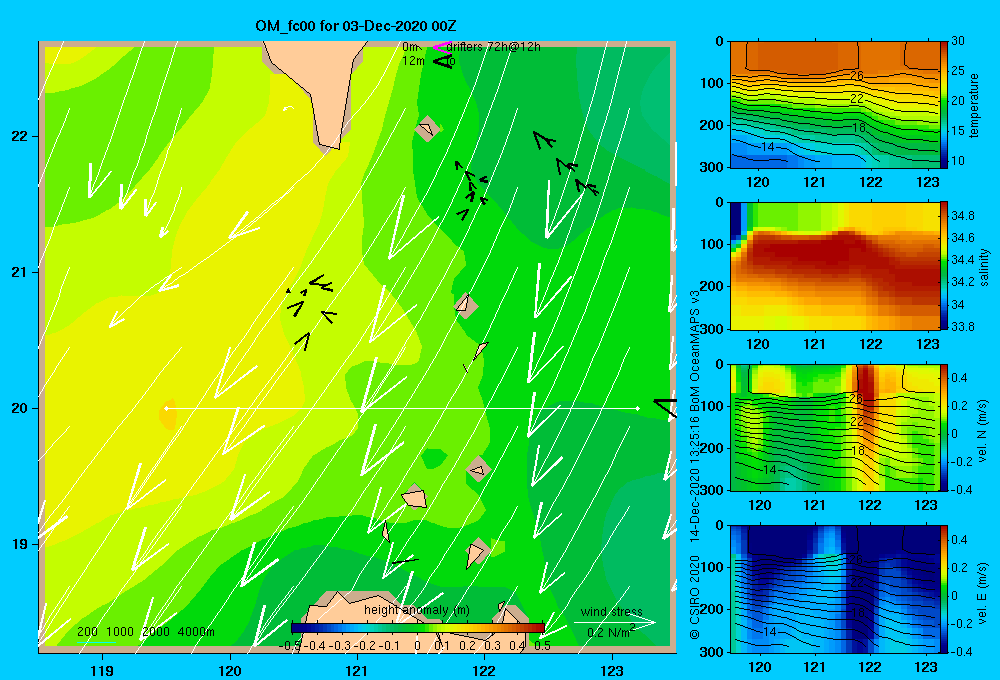Click the '34.8' tick on salinity colorbar
The width and height of the screenshot is (1000, 680).
pyautogui.click(x=962, y=216)
